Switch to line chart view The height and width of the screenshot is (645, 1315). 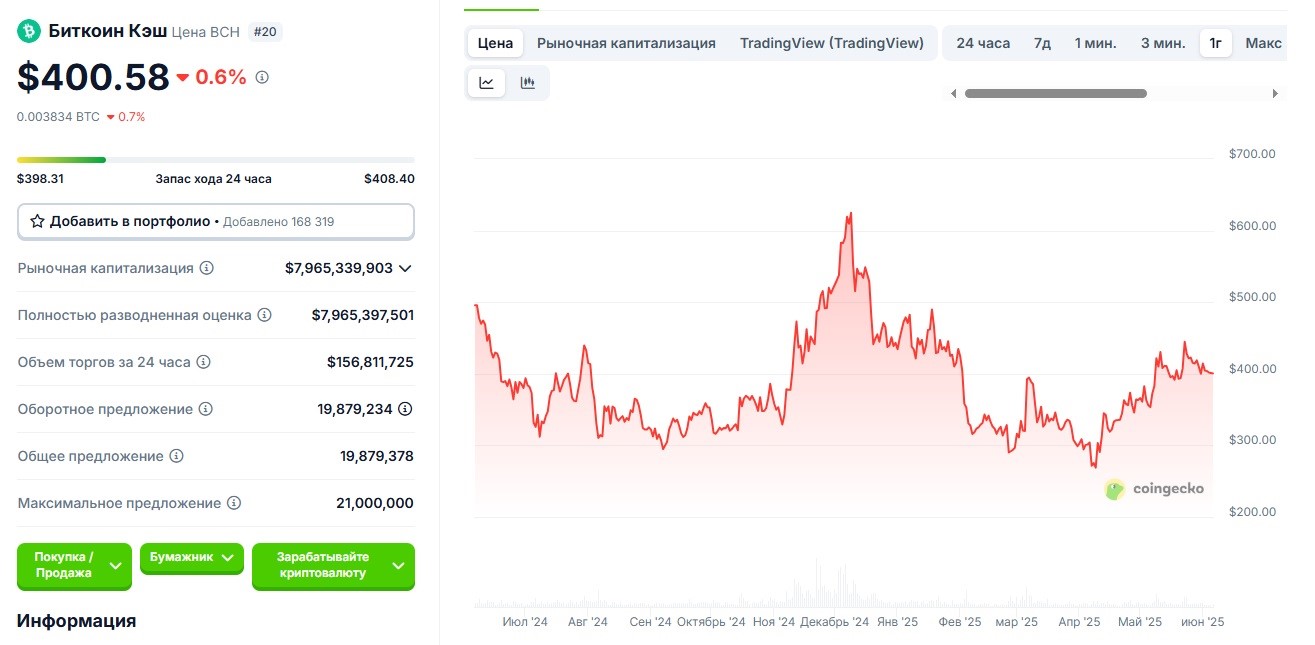coord(487,83)
